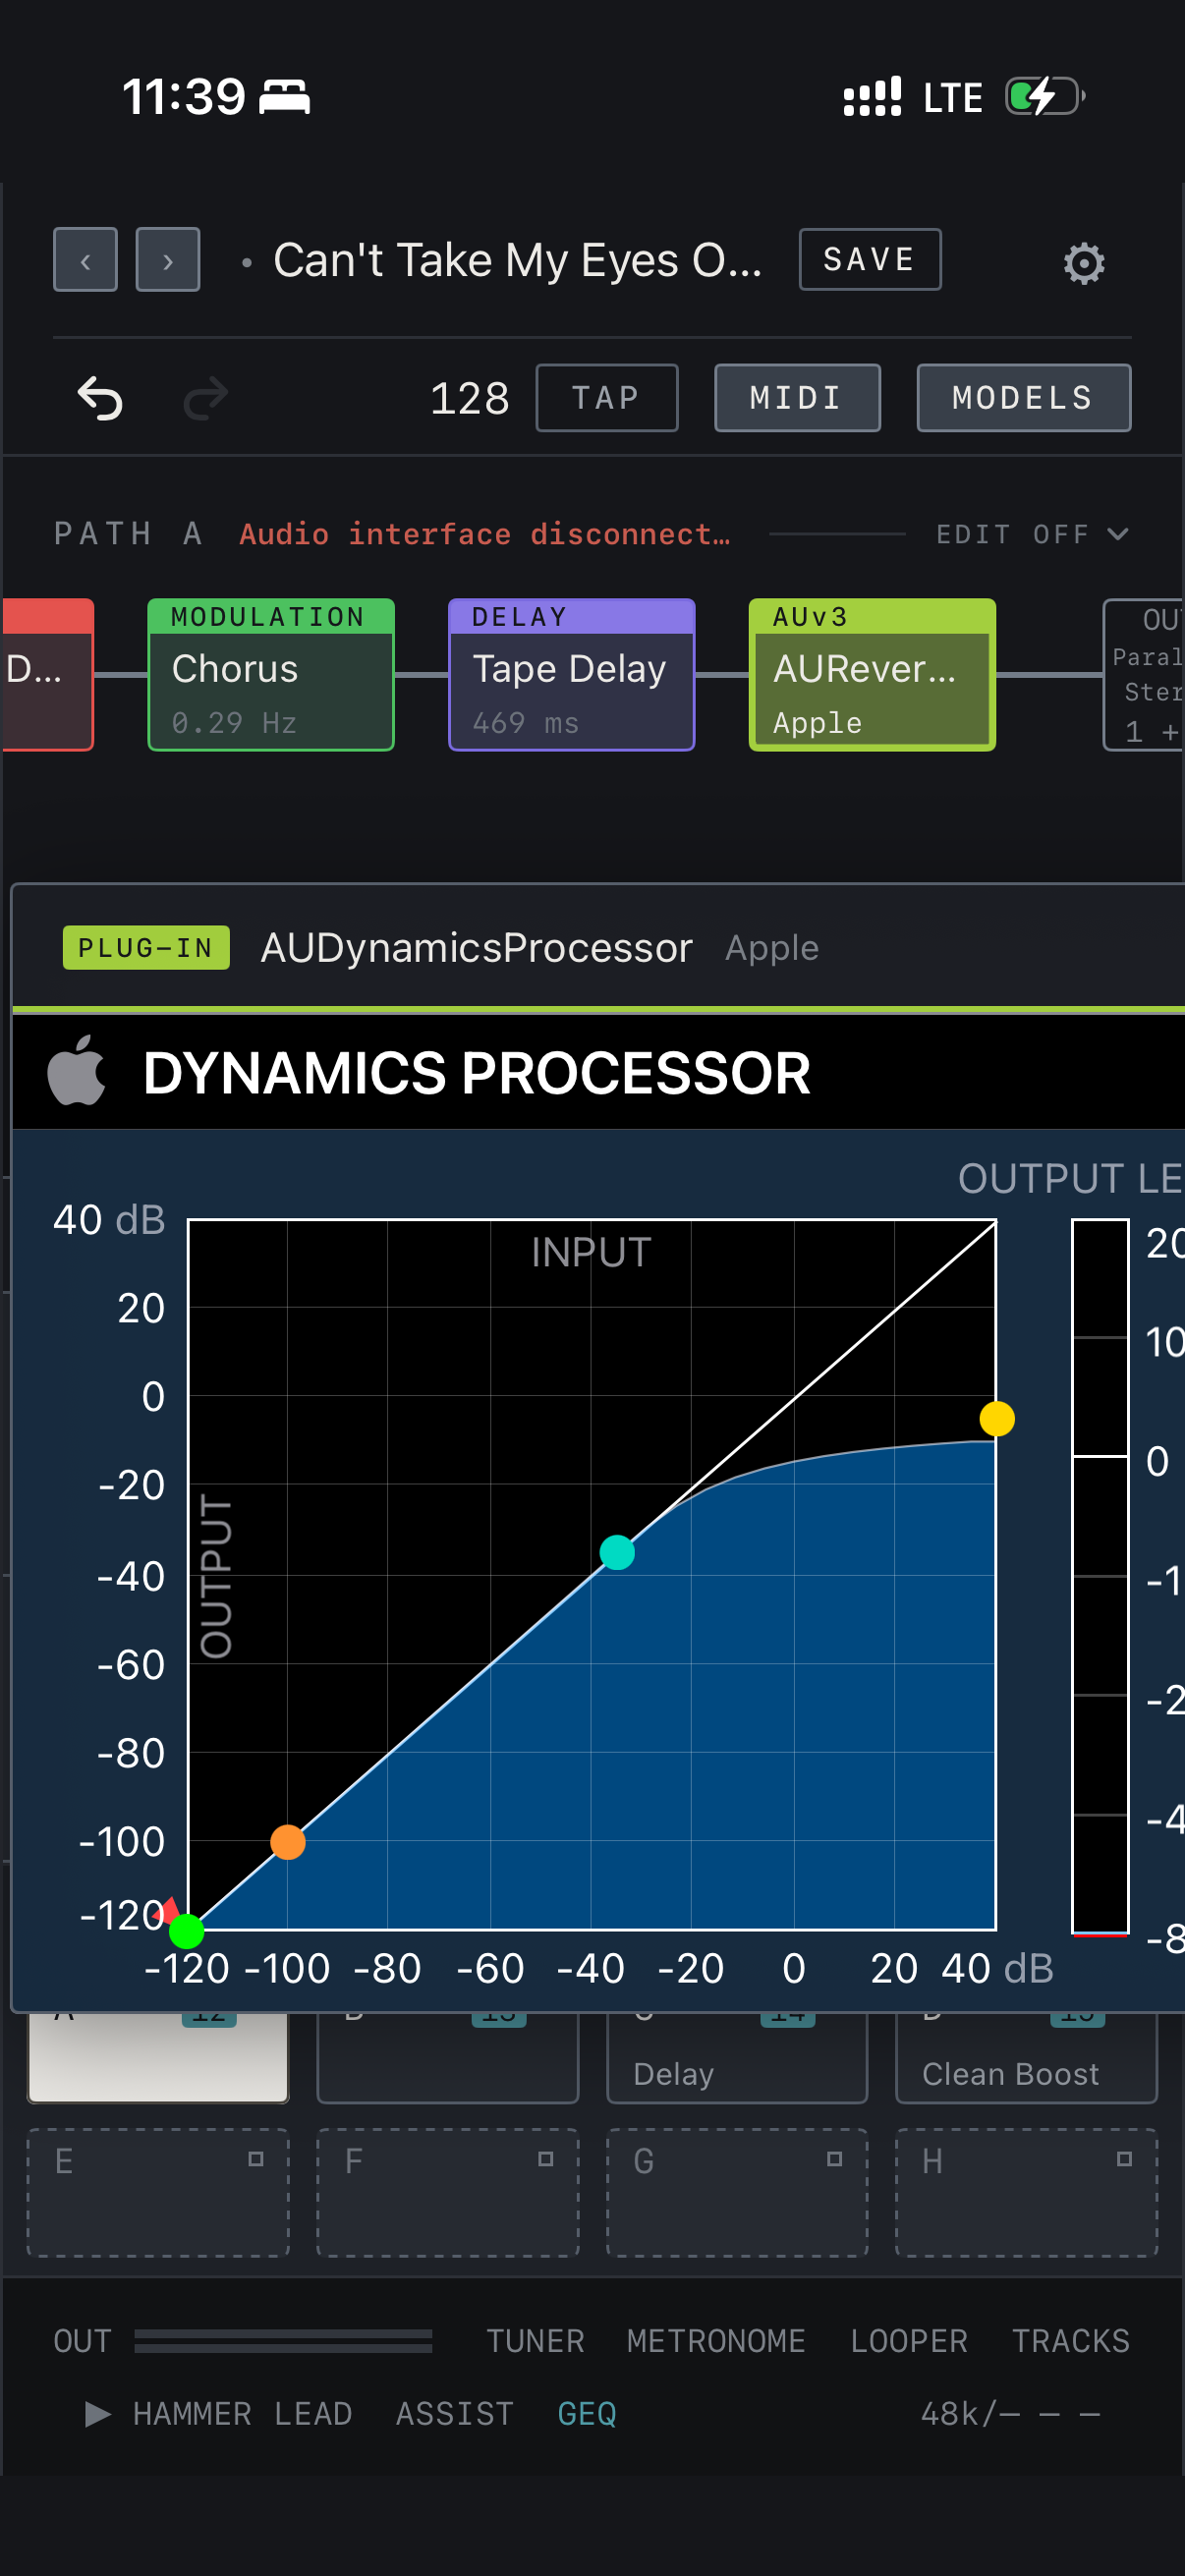Viewport: 1185px width, 2576px height.
Task: Toggle small square in slot H
Action: (x=1124, y=2159)
